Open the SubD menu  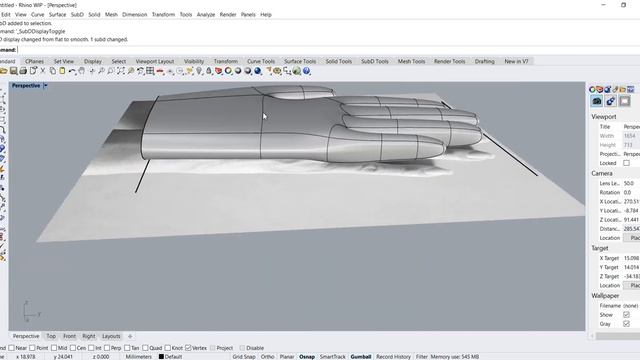[77, 14]
